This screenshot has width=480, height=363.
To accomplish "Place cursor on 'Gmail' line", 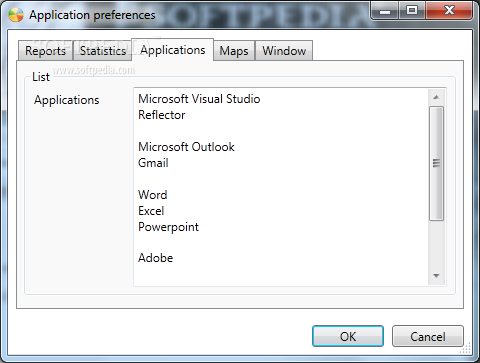I will click(153, 163).
